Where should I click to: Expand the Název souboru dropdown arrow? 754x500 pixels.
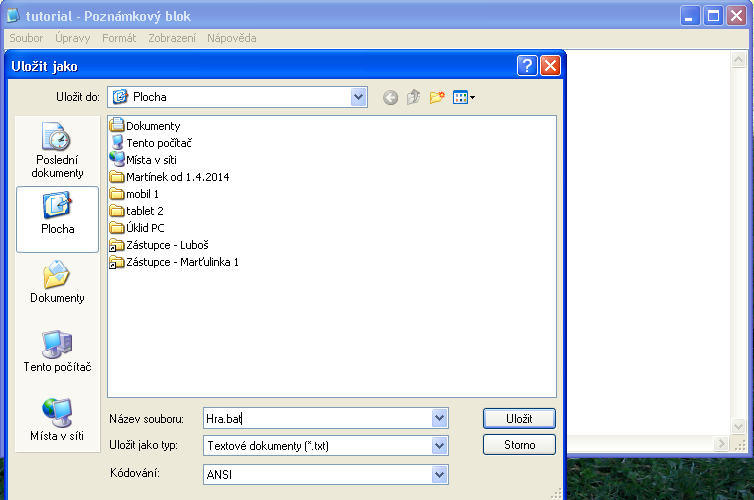tap(439, 418)
